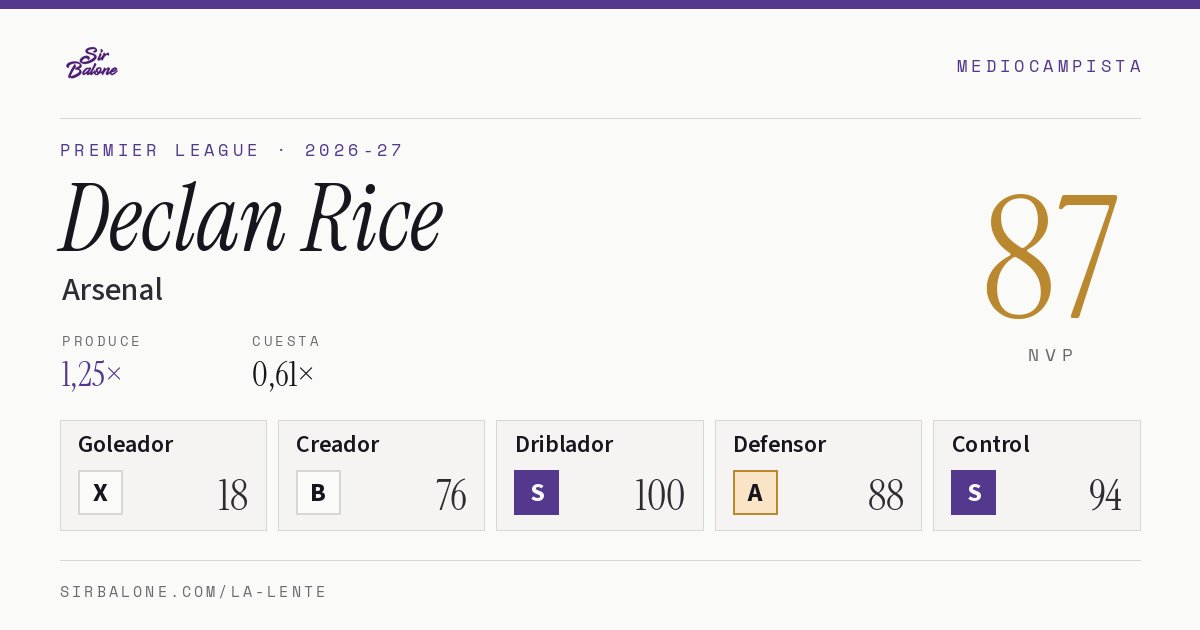Image resolution: width=1200 pixels, height=630 pixels.
Task: Click the purple S badge under Driblador
Action: tap(536, 492)
